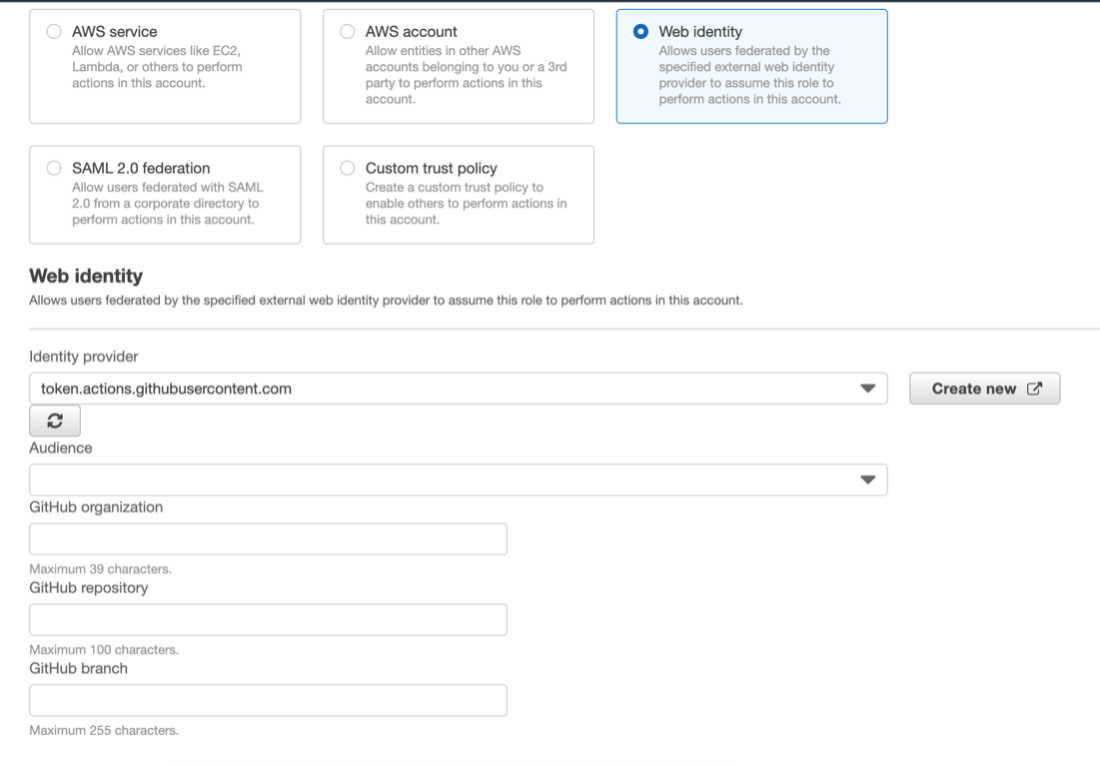Select the SAML 2.0 federation radio button

54,168
